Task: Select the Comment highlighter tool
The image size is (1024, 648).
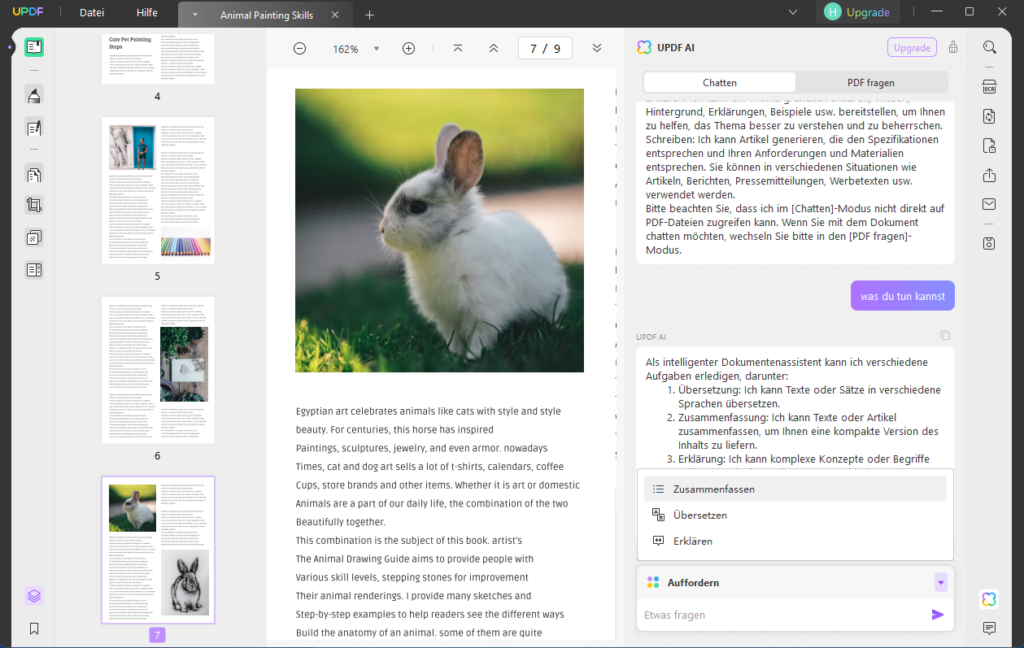Action: point(34,95)
